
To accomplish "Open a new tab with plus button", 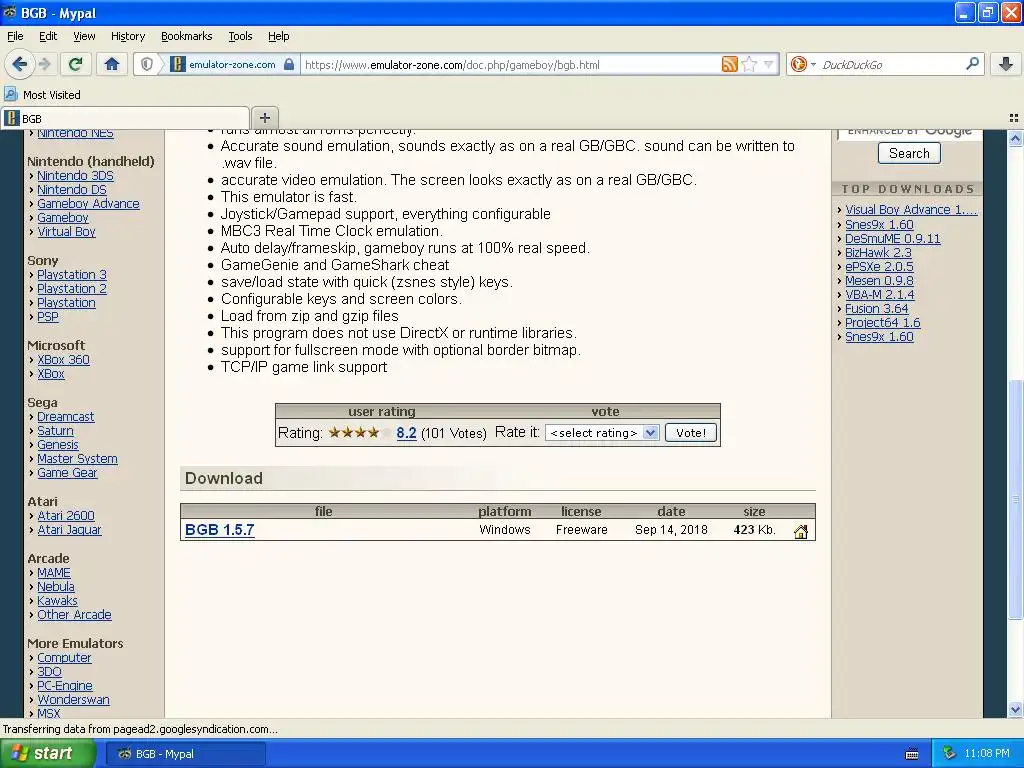I will [264, 118].
